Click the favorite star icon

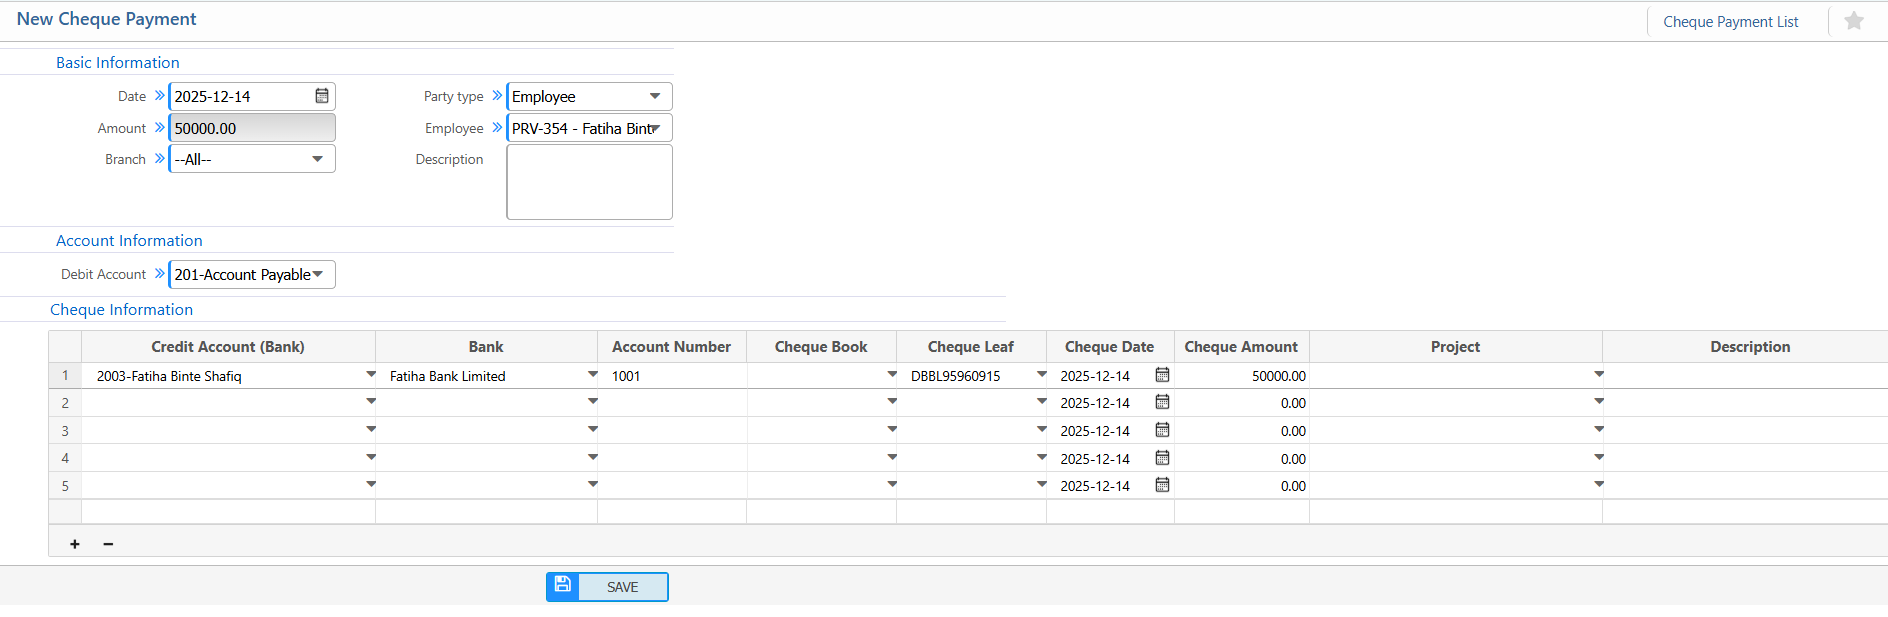coord(1853,21)
